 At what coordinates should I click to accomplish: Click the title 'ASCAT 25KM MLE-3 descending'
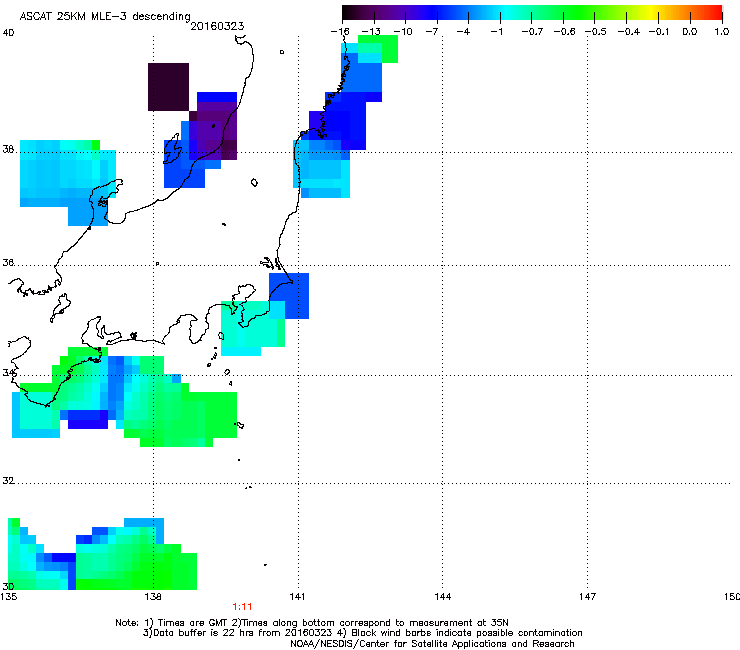105,16
